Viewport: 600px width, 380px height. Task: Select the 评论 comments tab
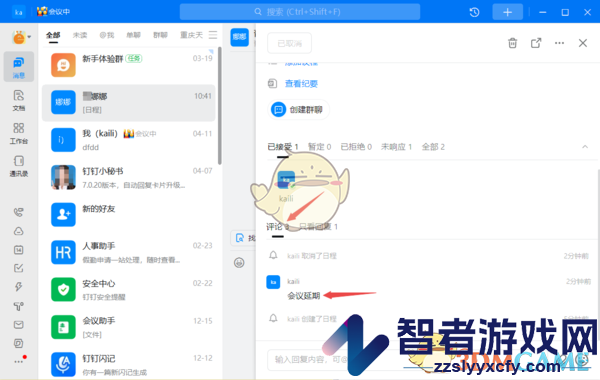pos(278,227)
